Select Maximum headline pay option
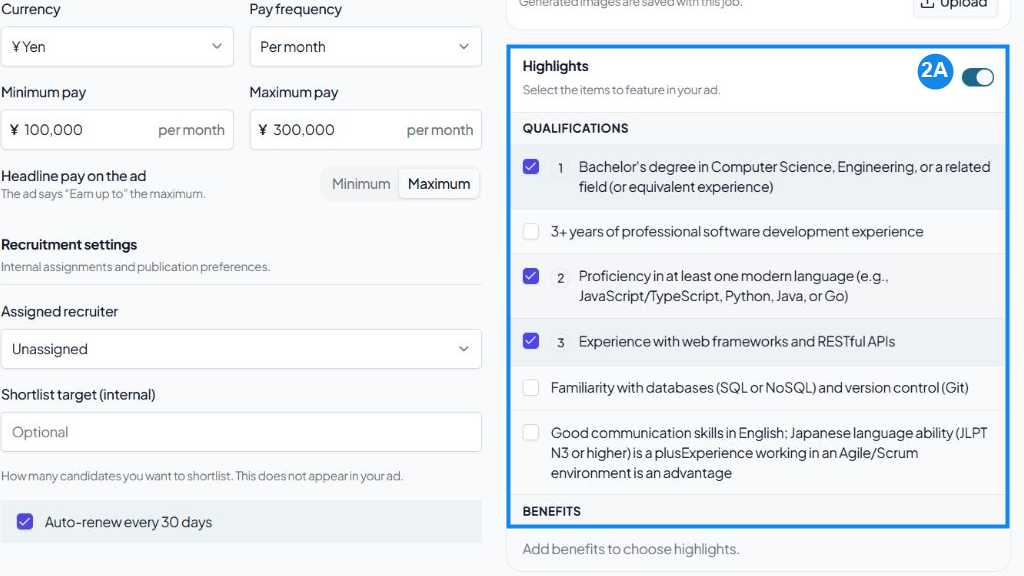 coord(439,184)
